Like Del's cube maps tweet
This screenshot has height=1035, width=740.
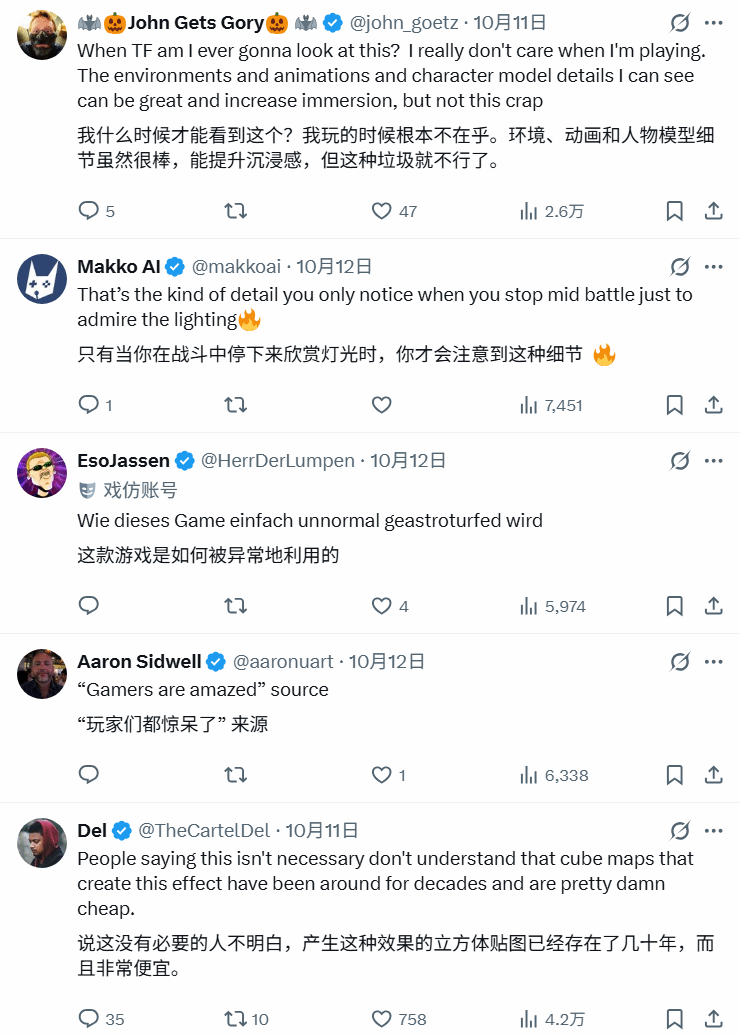tap(381, 1019)
